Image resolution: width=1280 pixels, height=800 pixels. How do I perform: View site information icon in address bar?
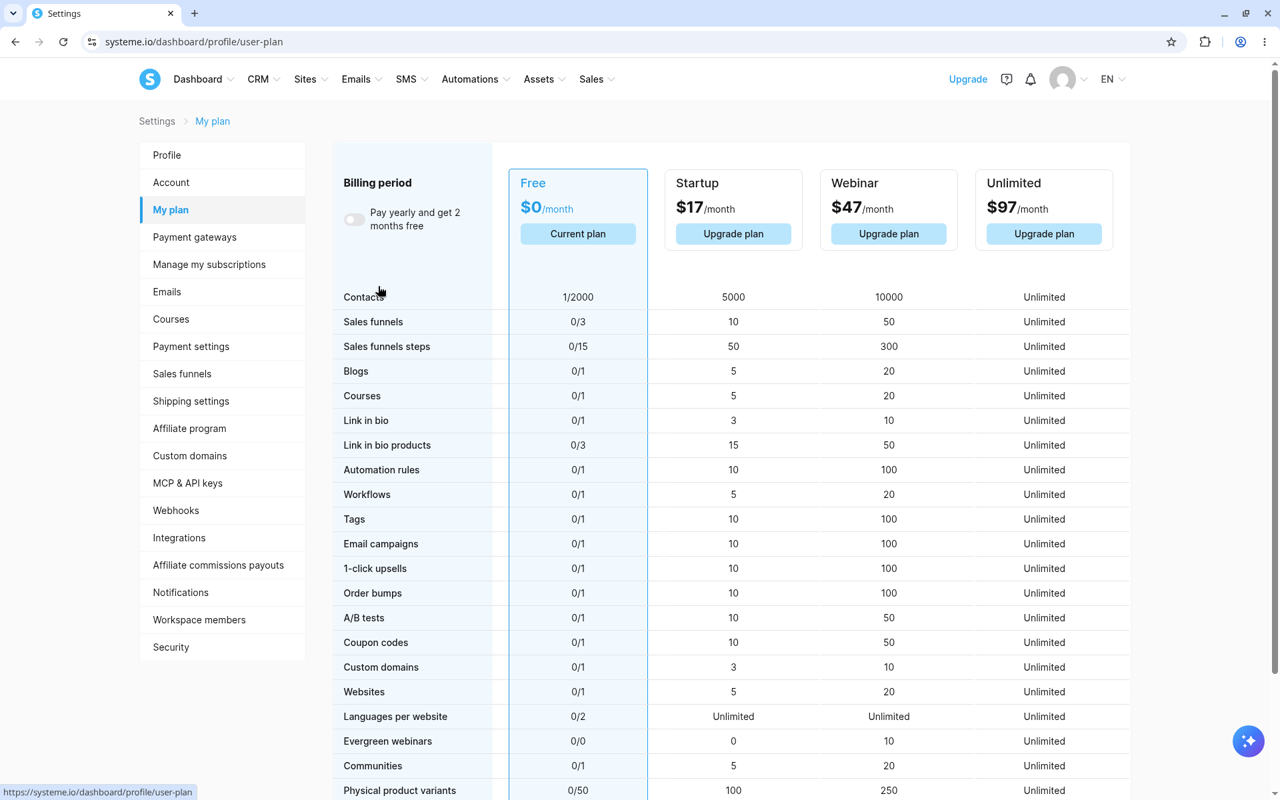coord(91,42)
